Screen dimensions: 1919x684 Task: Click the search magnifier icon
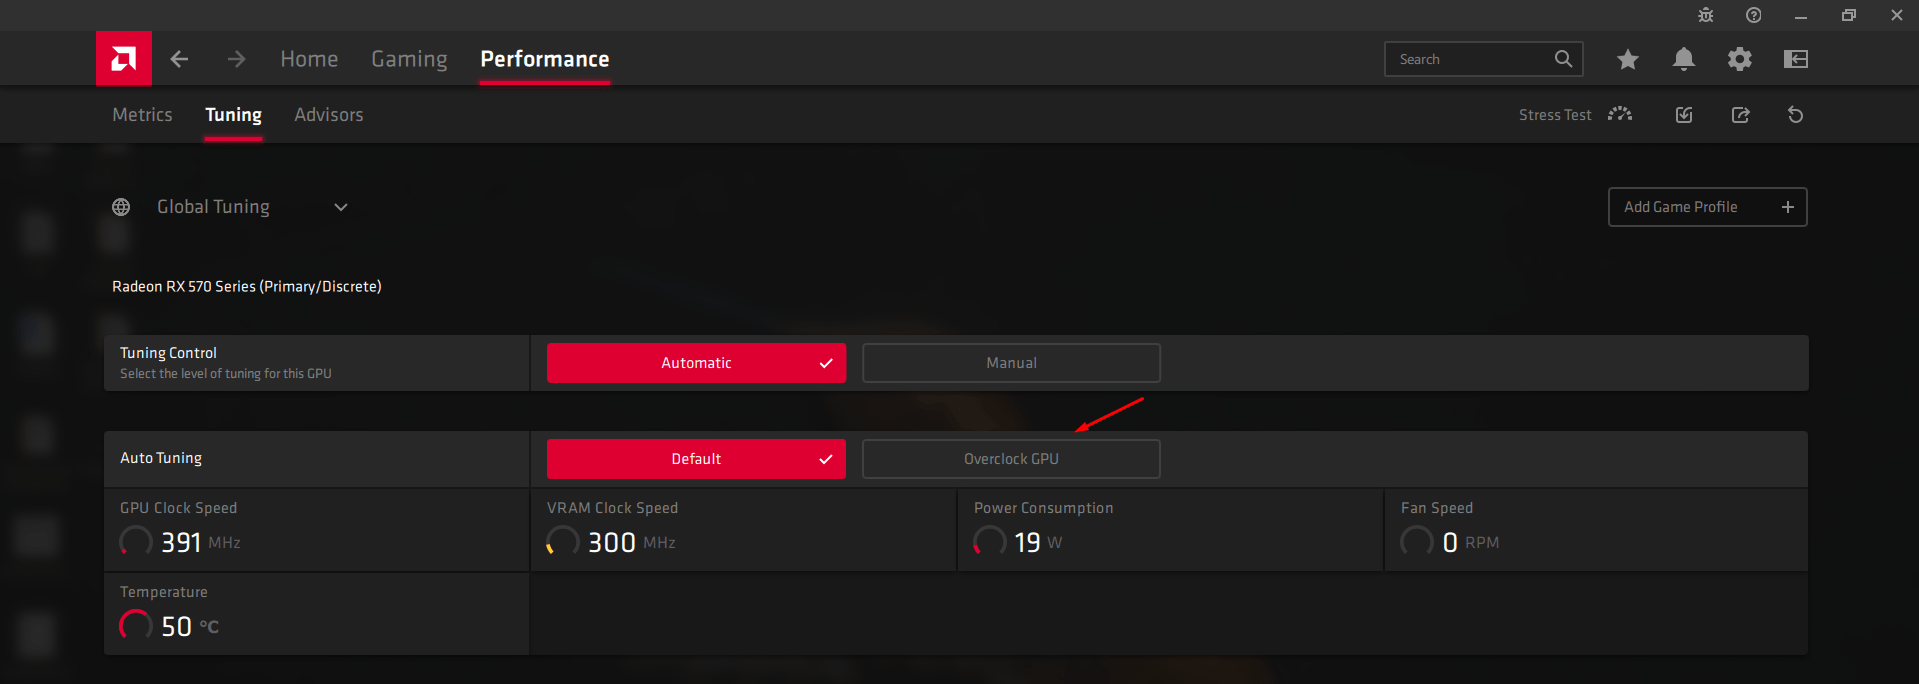[x=1563, y=59]
